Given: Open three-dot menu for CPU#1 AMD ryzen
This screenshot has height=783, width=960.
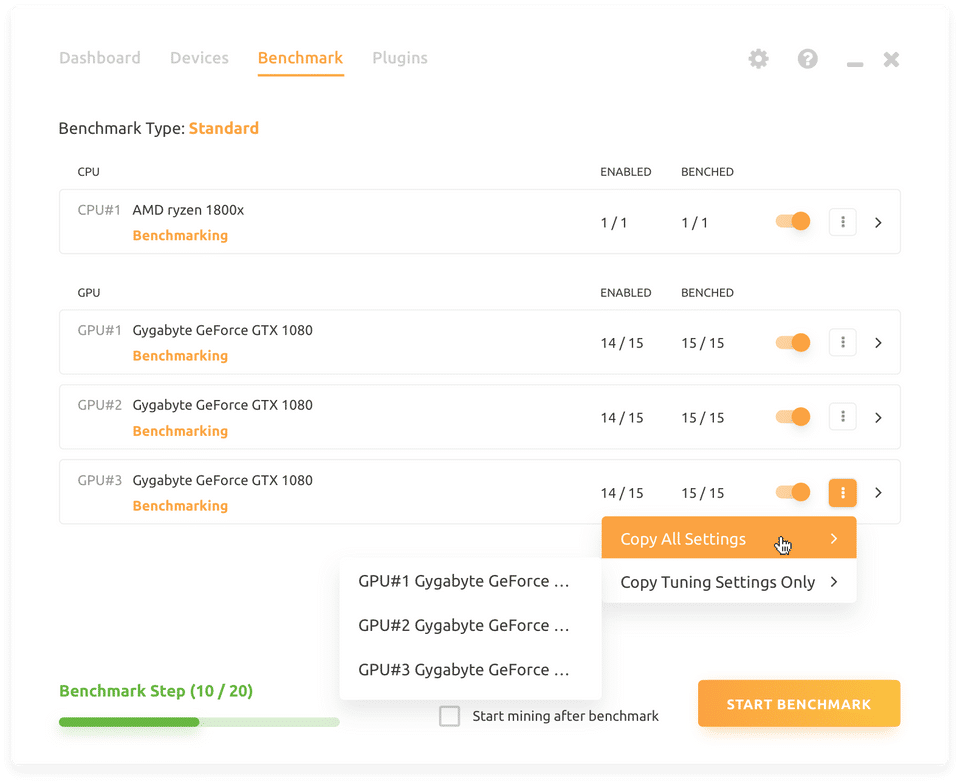Looking at the screenshot, I should click(x=842, y=222).
